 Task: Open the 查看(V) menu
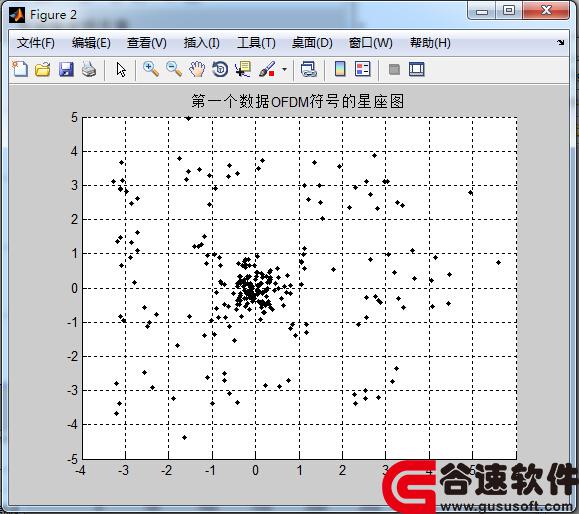(x=147, y=43)
